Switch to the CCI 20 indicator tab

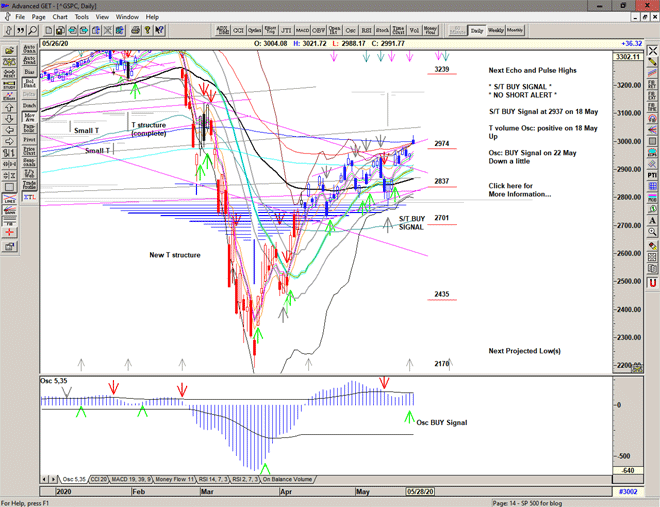(x=99, y=479)
